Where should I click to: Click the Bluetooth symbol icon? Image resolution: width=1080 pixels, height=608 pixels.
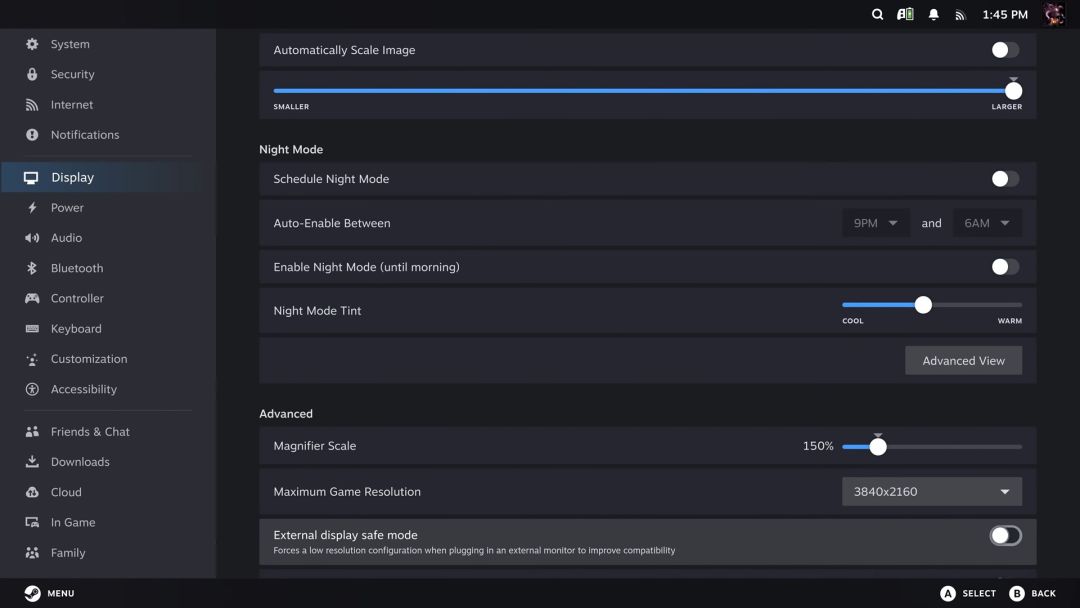click(x=32, y=268)
